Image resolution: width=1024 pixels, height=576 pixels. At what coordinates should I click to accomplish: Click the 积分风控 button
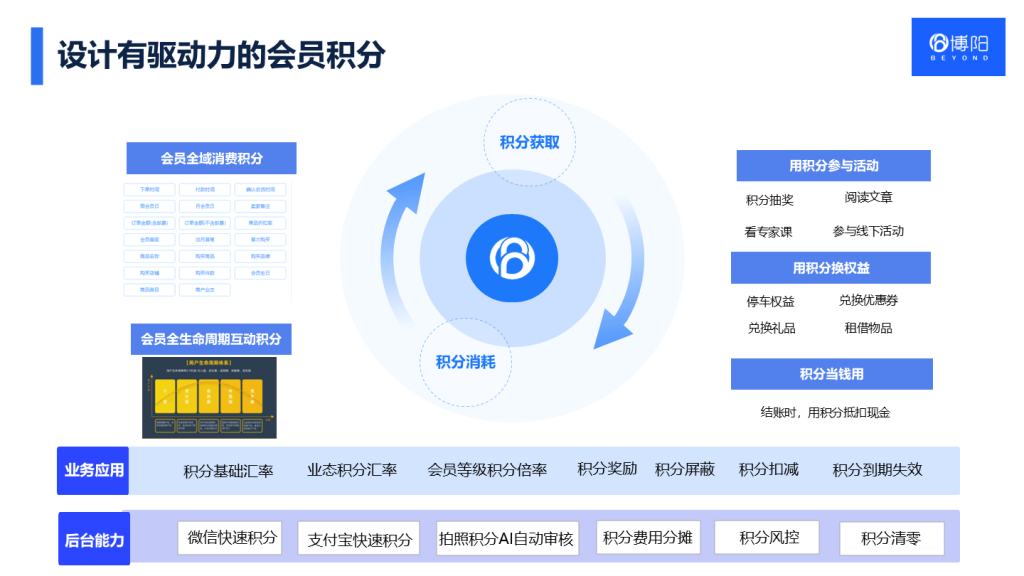766,537
